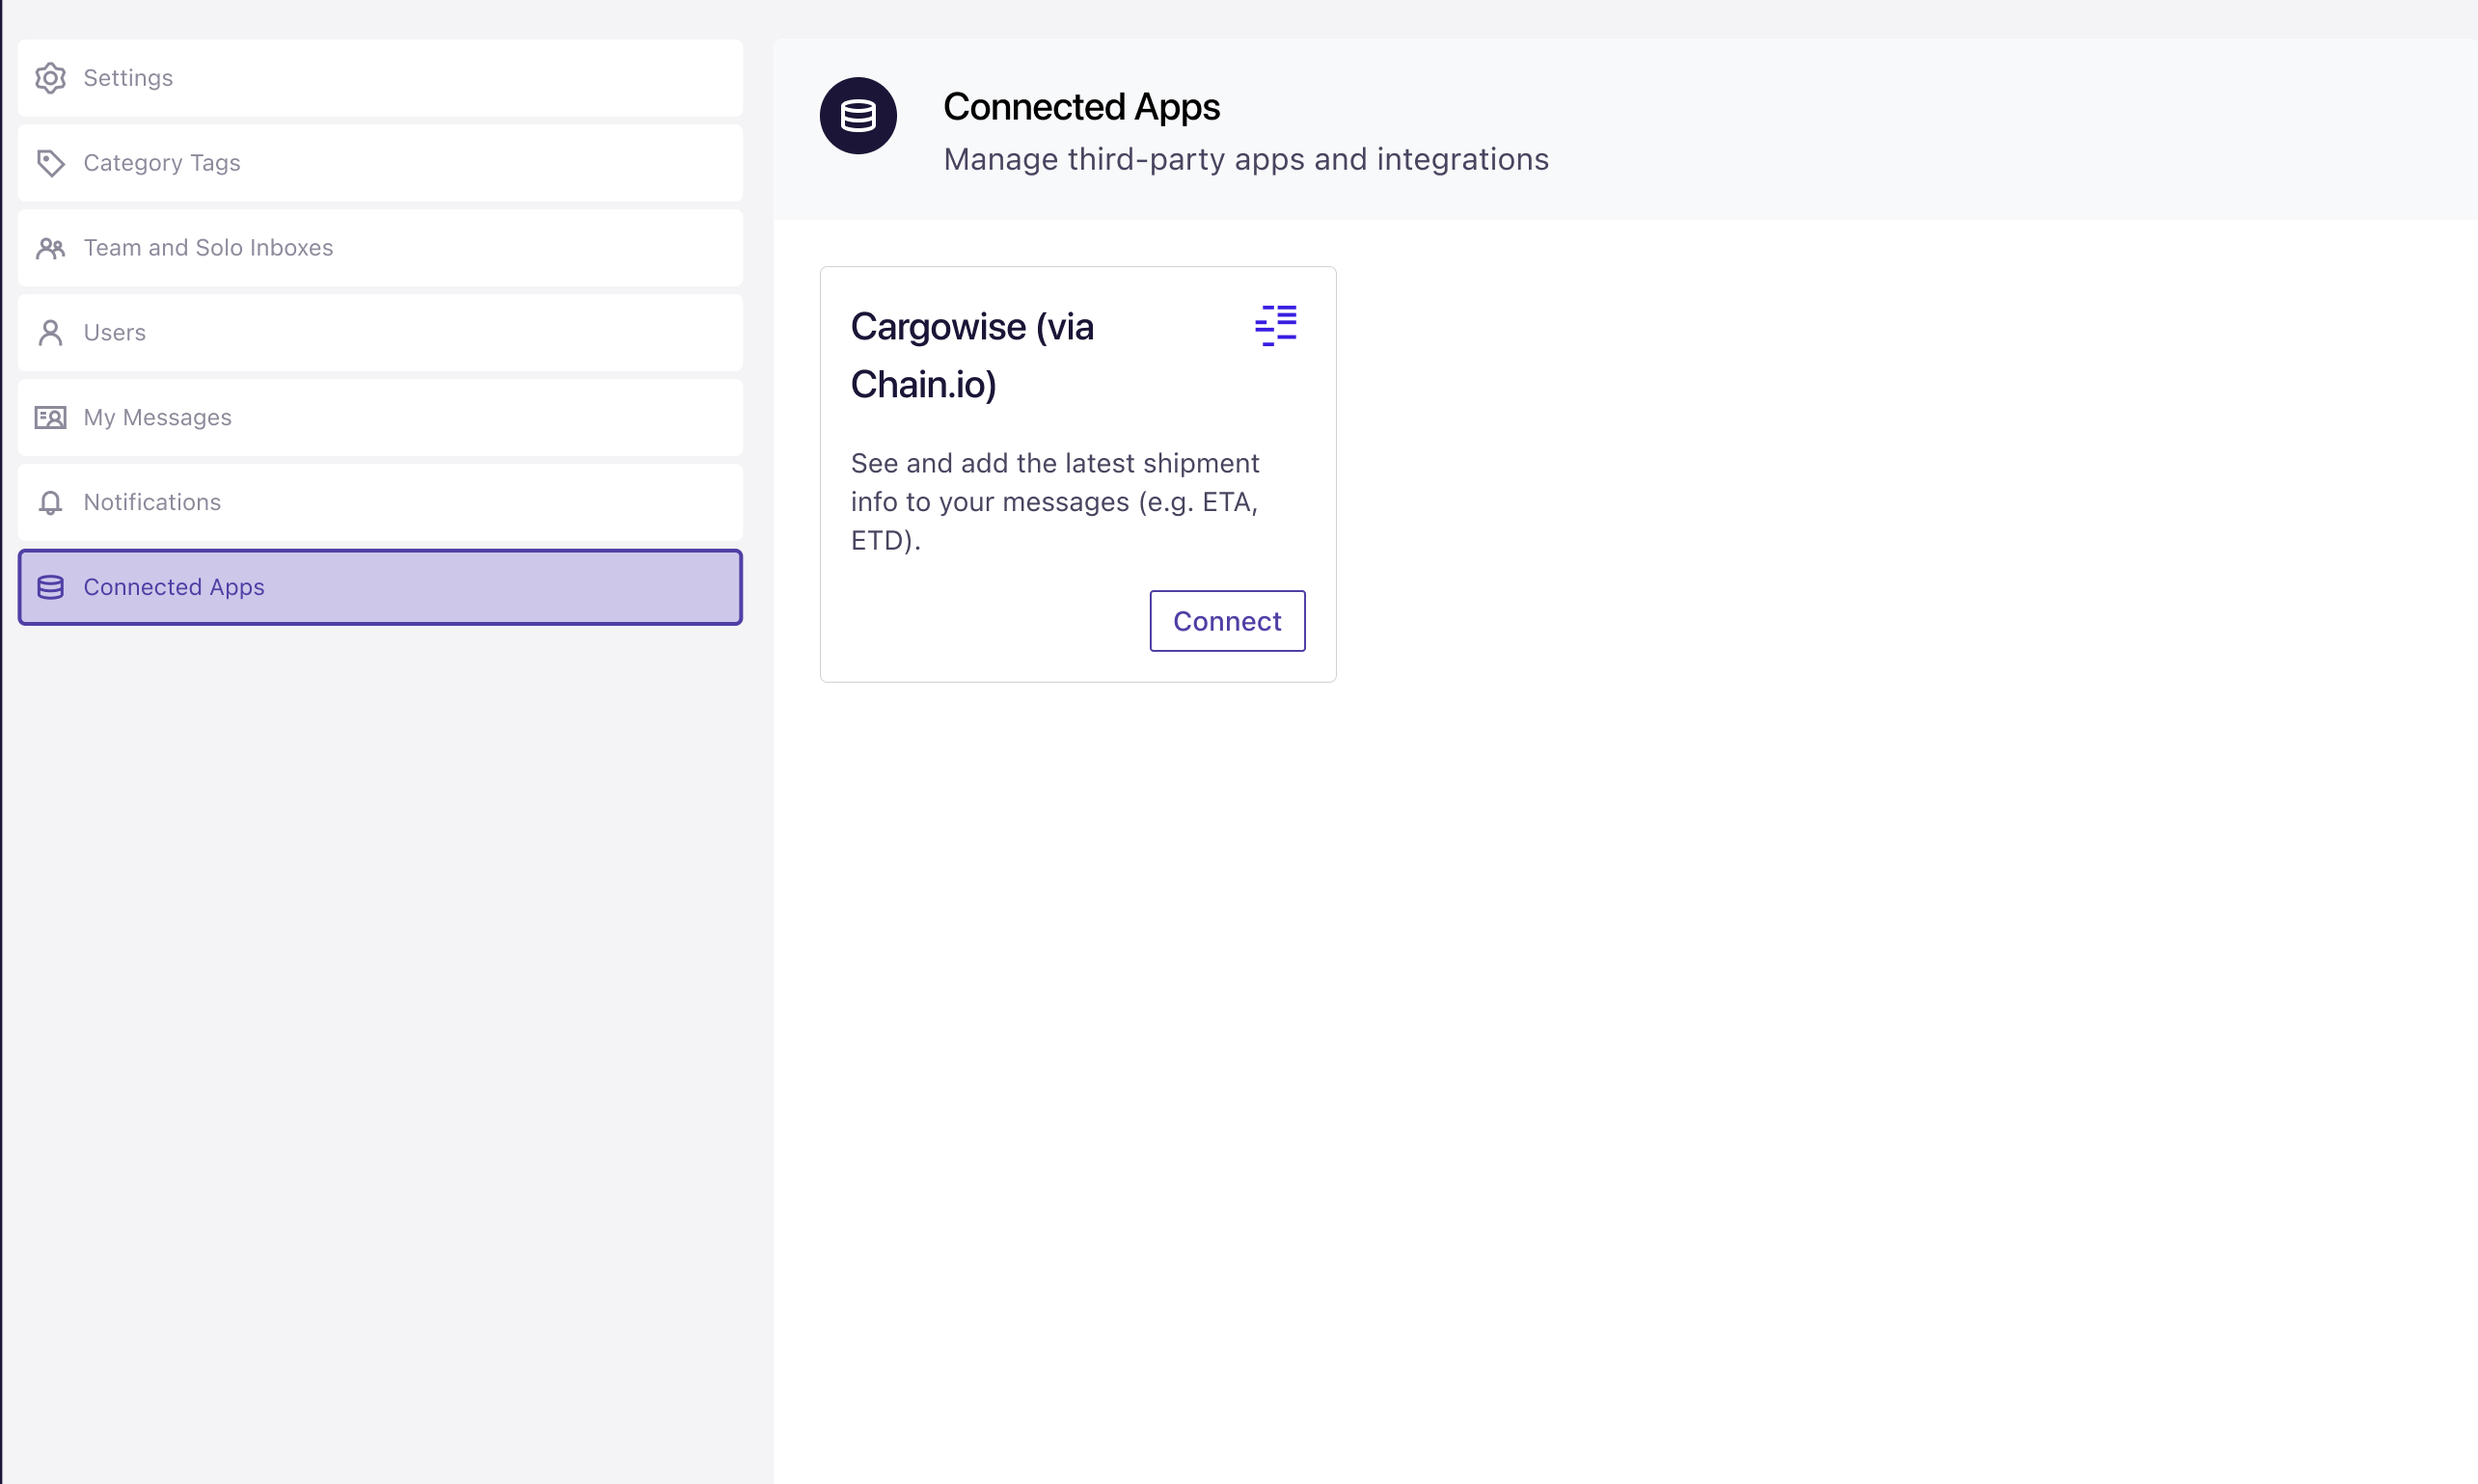Select the Users menu item
Viewport: 2478px width, 1484px height.
click(x=380, y=333)
